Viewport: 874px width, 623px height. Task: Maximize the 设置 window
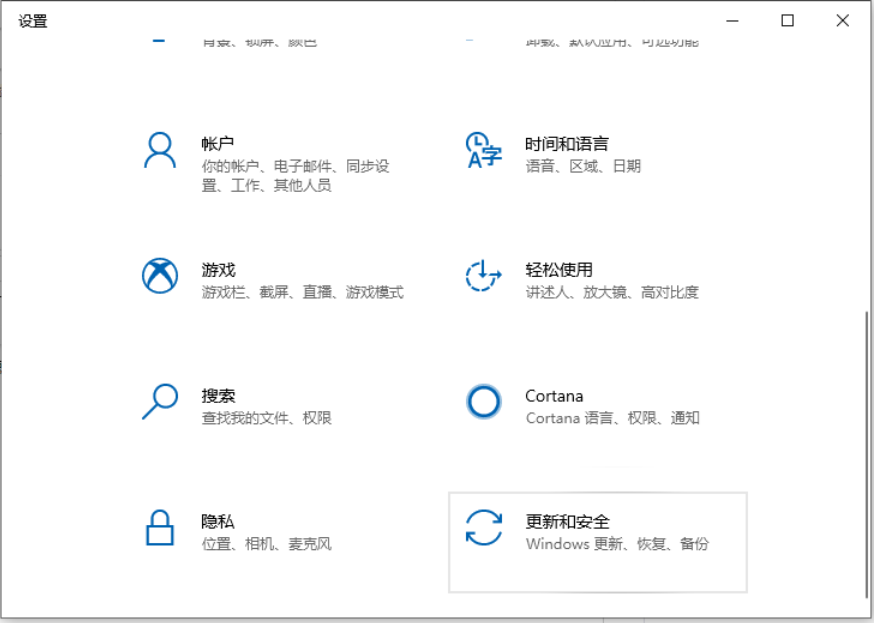coord(788,21)
